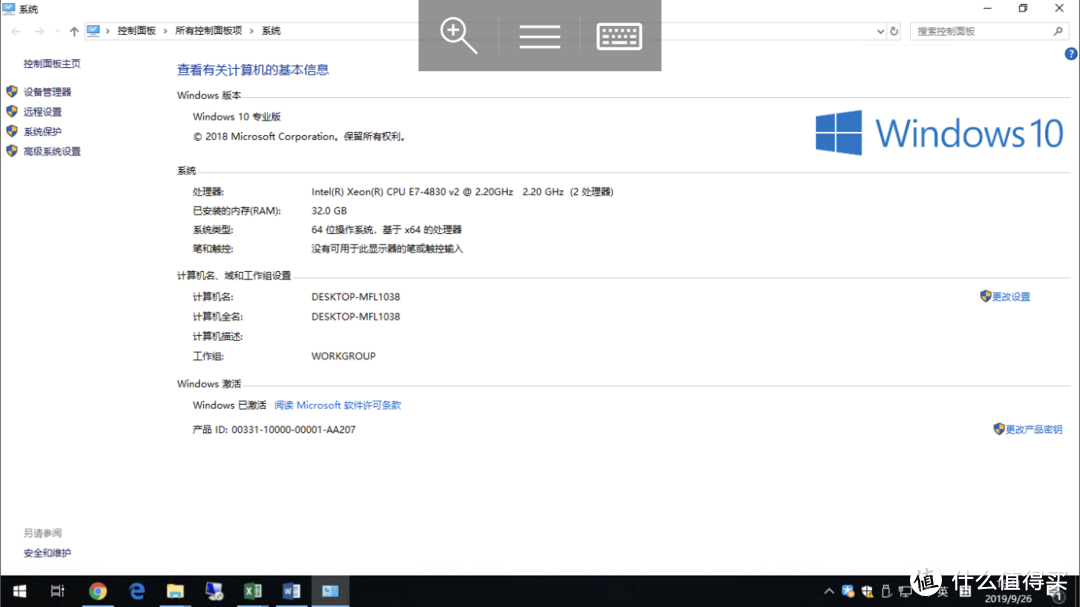Click the Xeon E7-4830 v2 processor text
This screenshot has width=1080, height=607.
pos(462,192)
